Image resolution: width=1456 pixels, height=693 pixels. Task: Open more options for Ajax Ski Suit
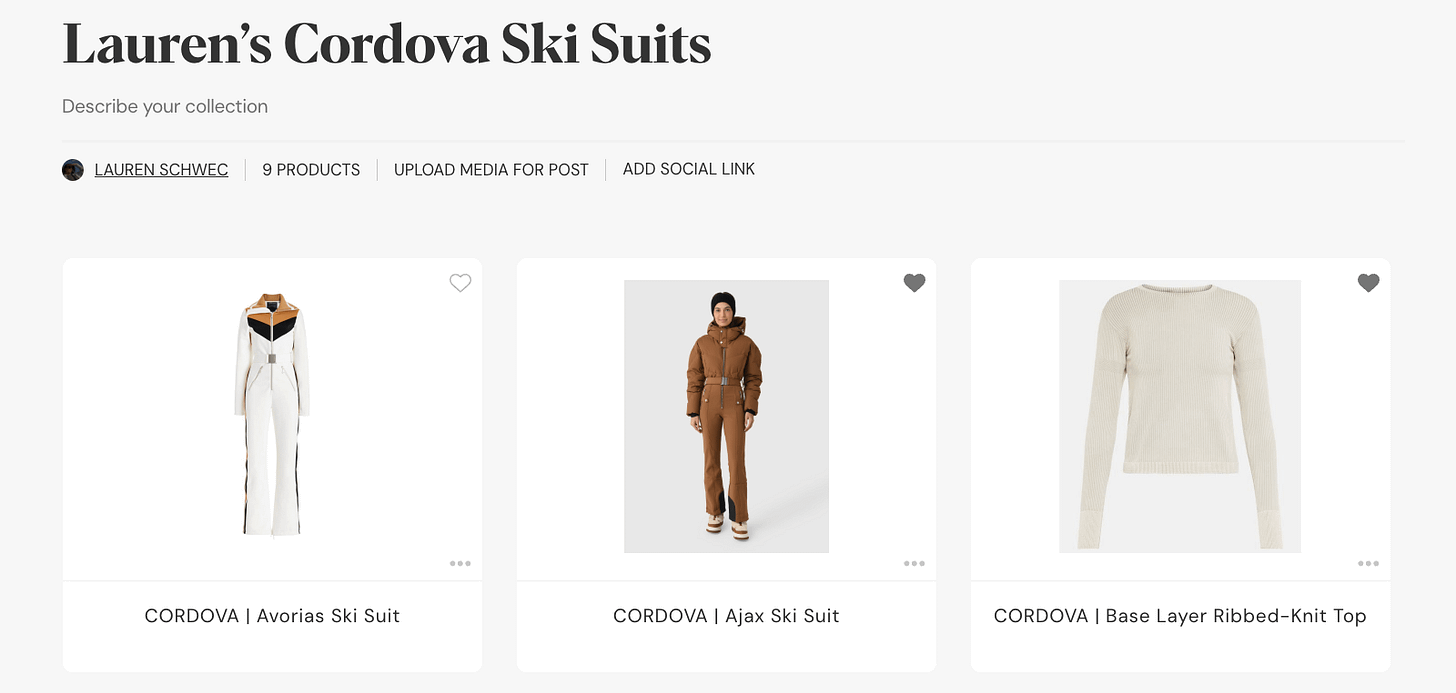(914, 563)
